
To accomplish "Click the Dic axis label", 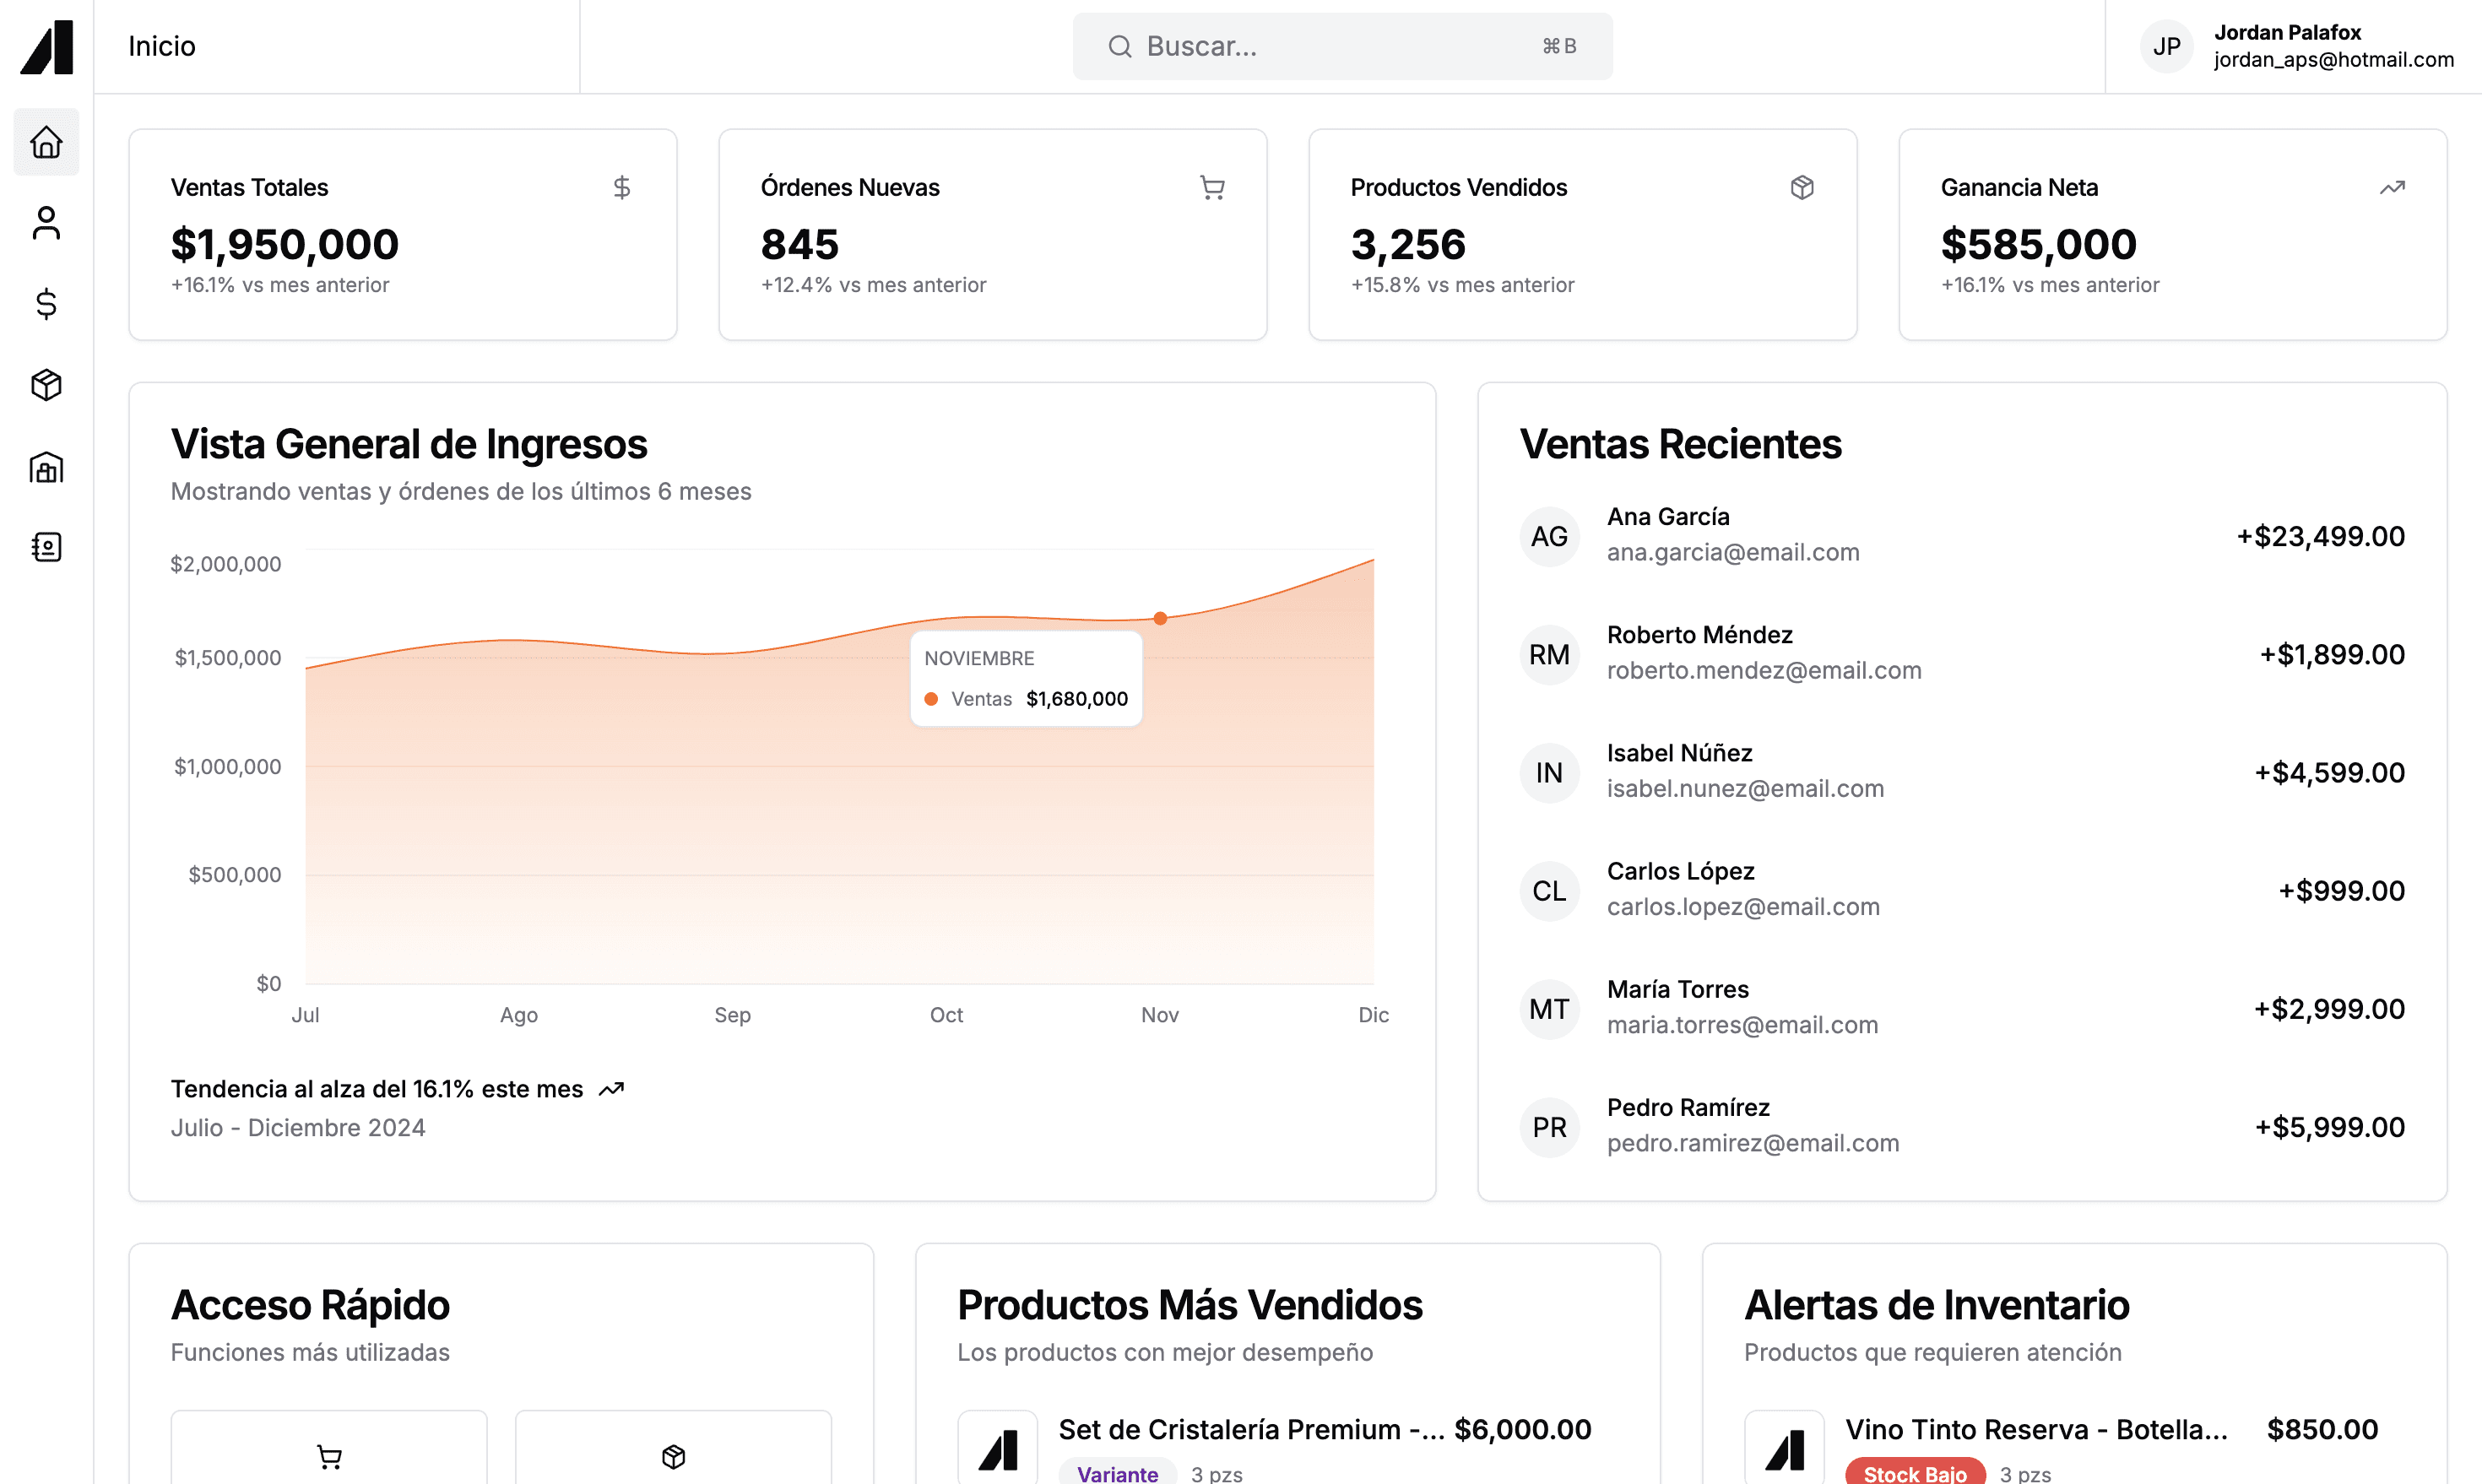I will (1373, 1015).
